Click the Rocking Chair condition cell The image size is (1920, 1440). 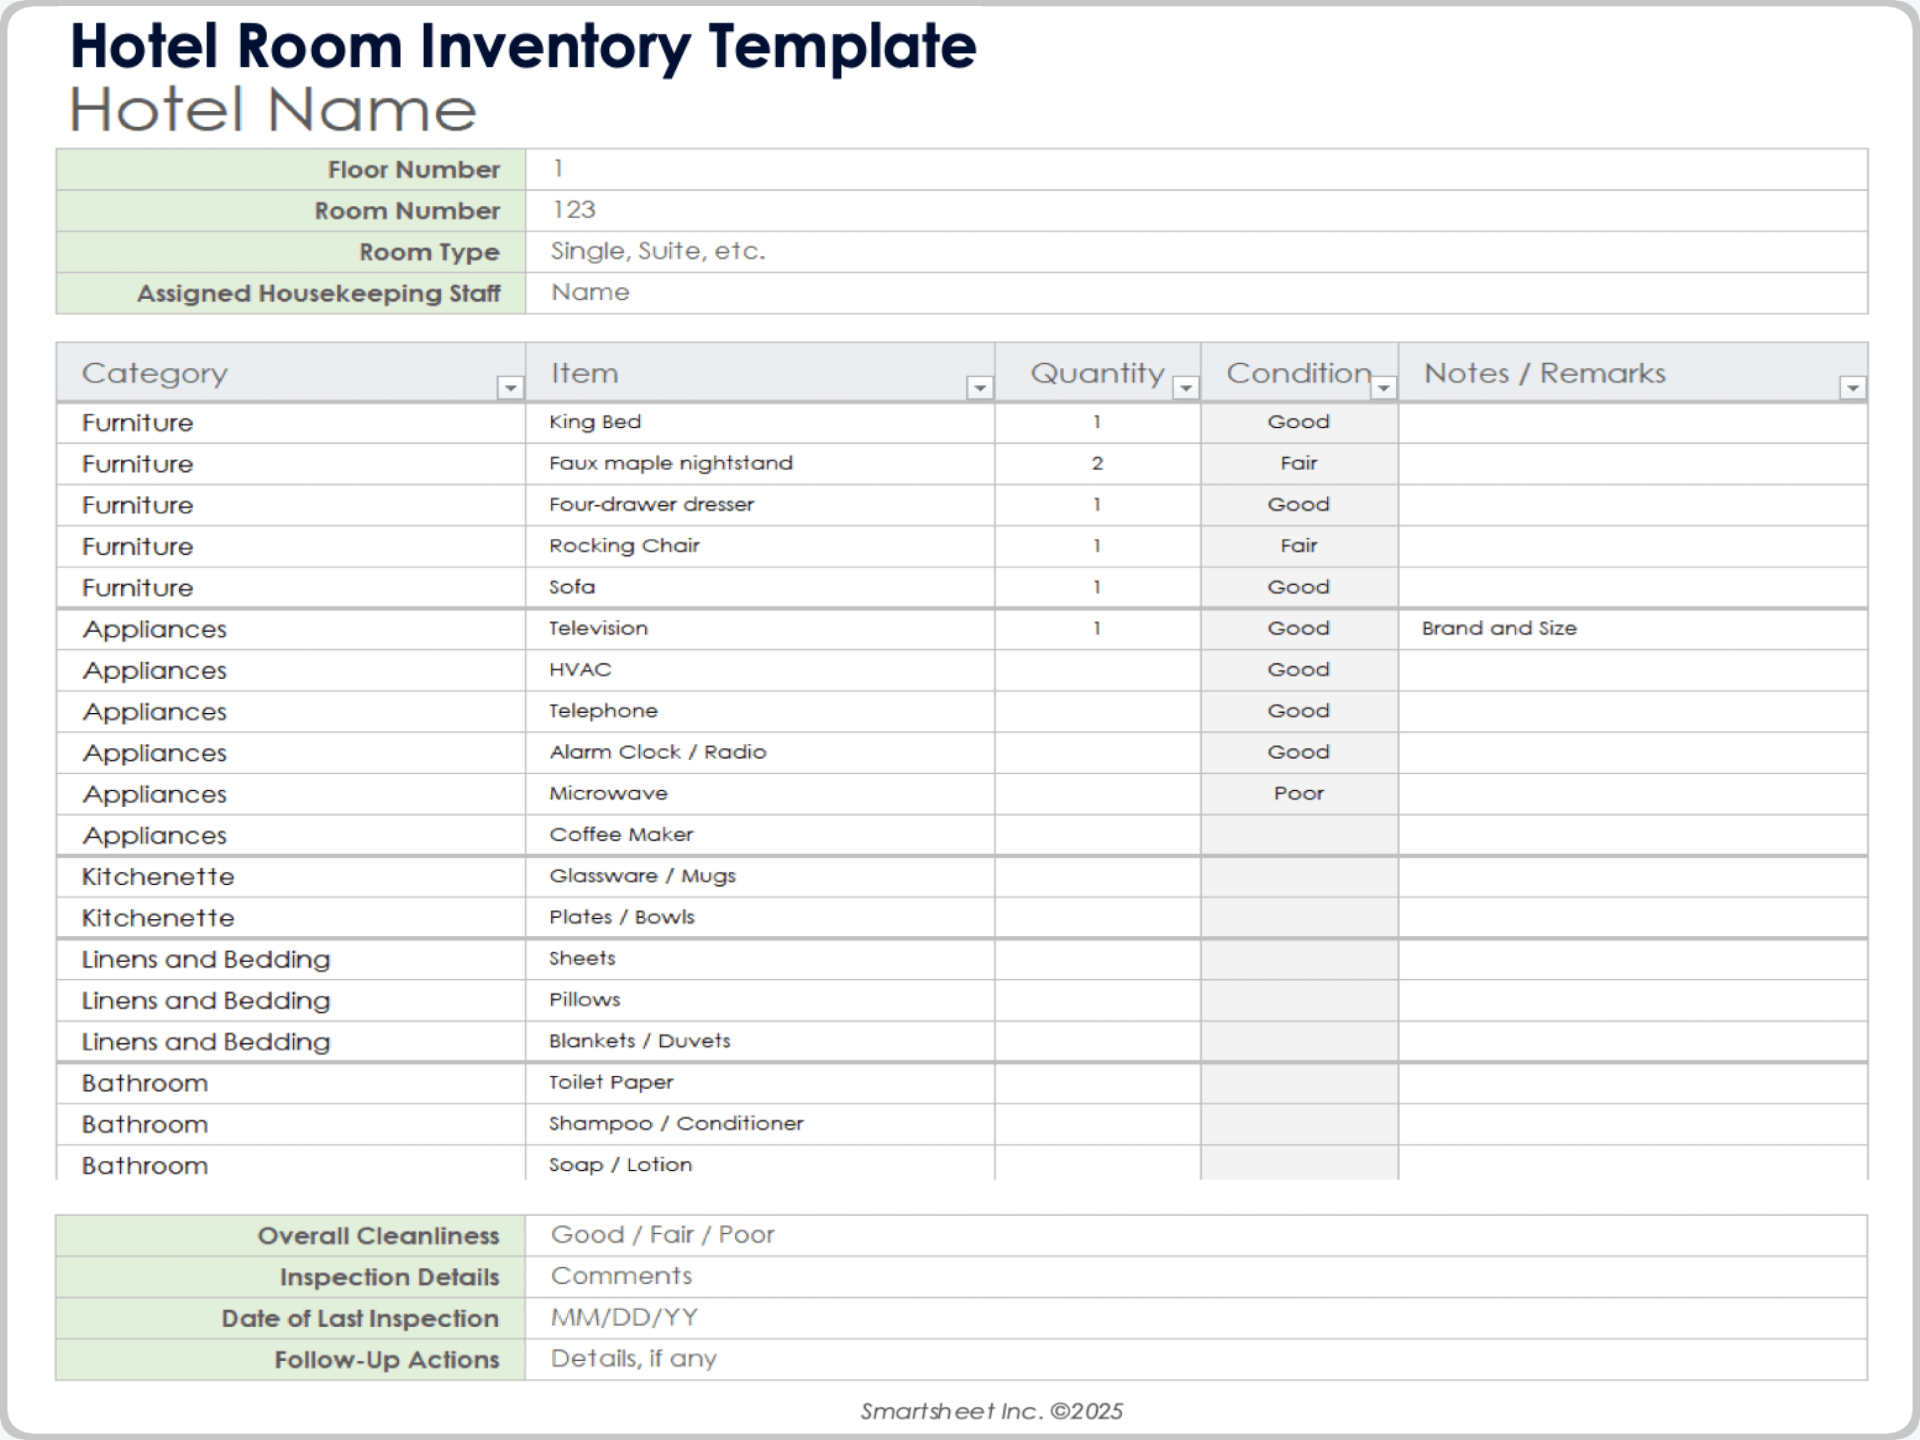(1298, 546)
